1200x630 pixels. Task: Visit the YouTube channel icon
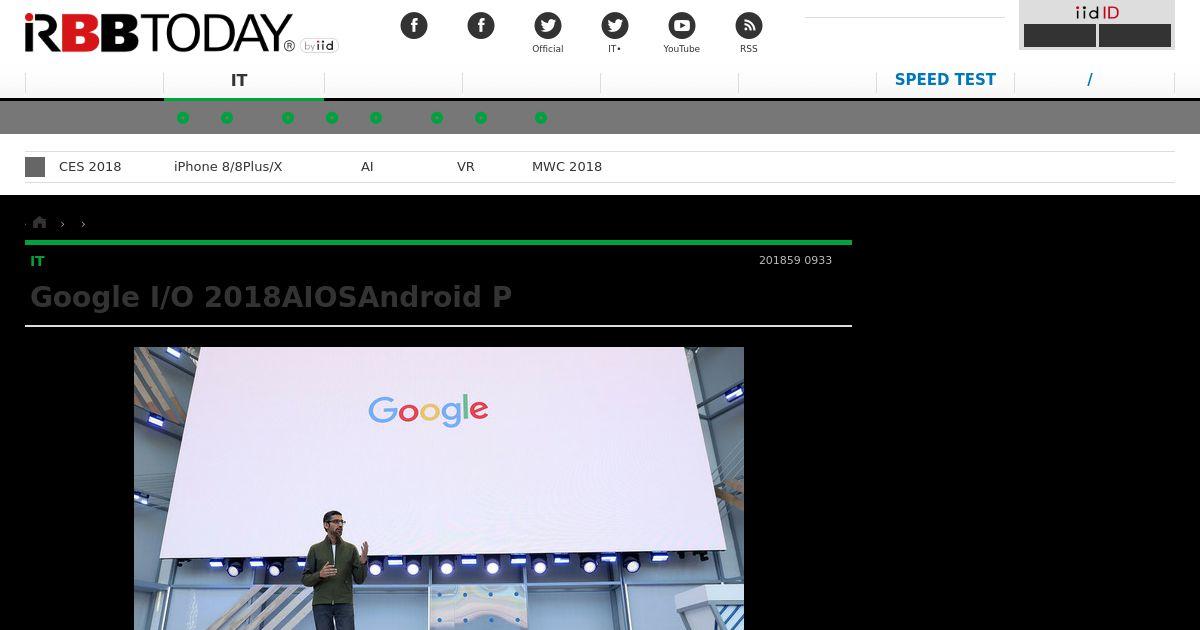point(682,26)
